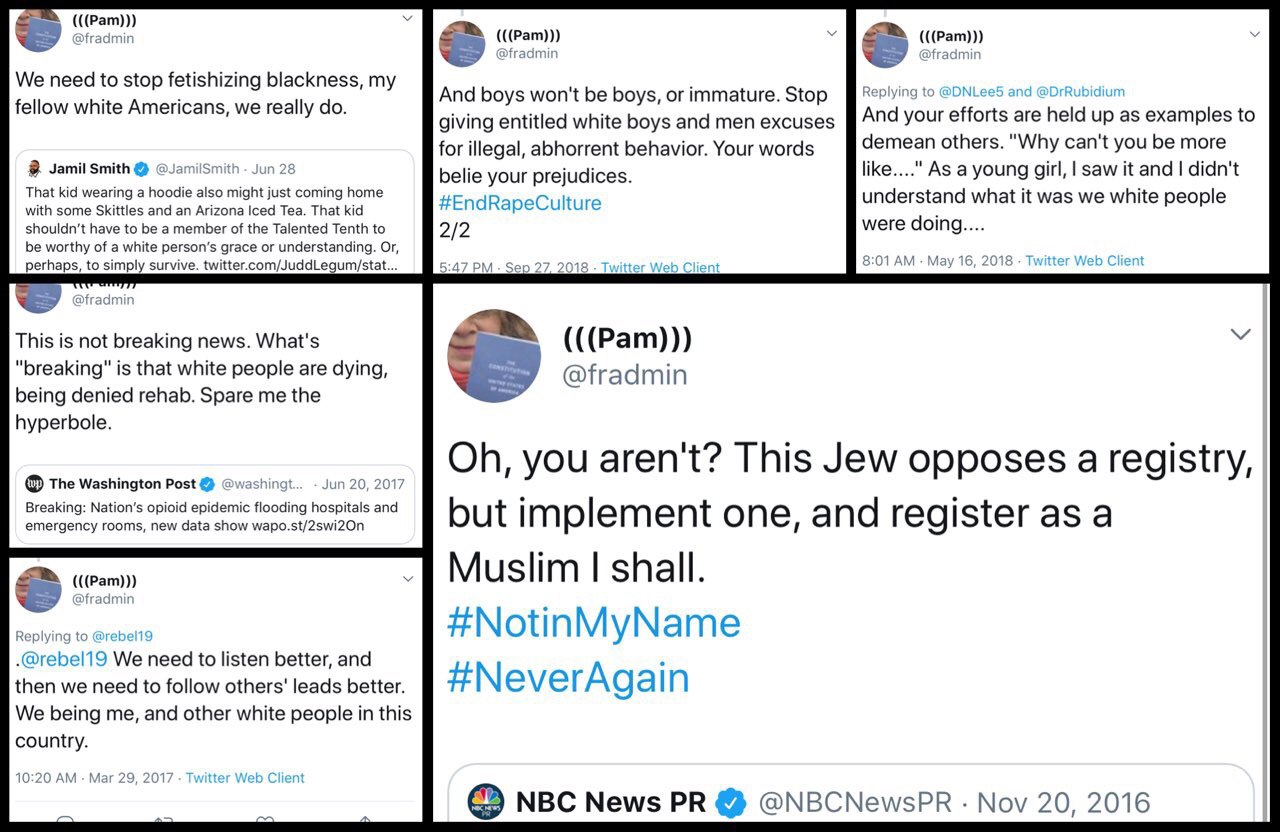Open the tweet options chevron on the @rebel19 reply
Screen dimensions: 1280x832
pyautogui.click(x=407, y=579)
